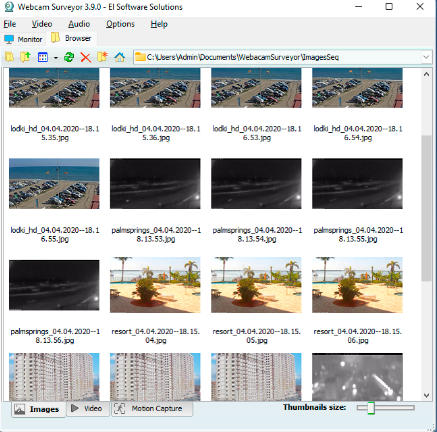Delete selected file with red X

(x=86, y=57)
